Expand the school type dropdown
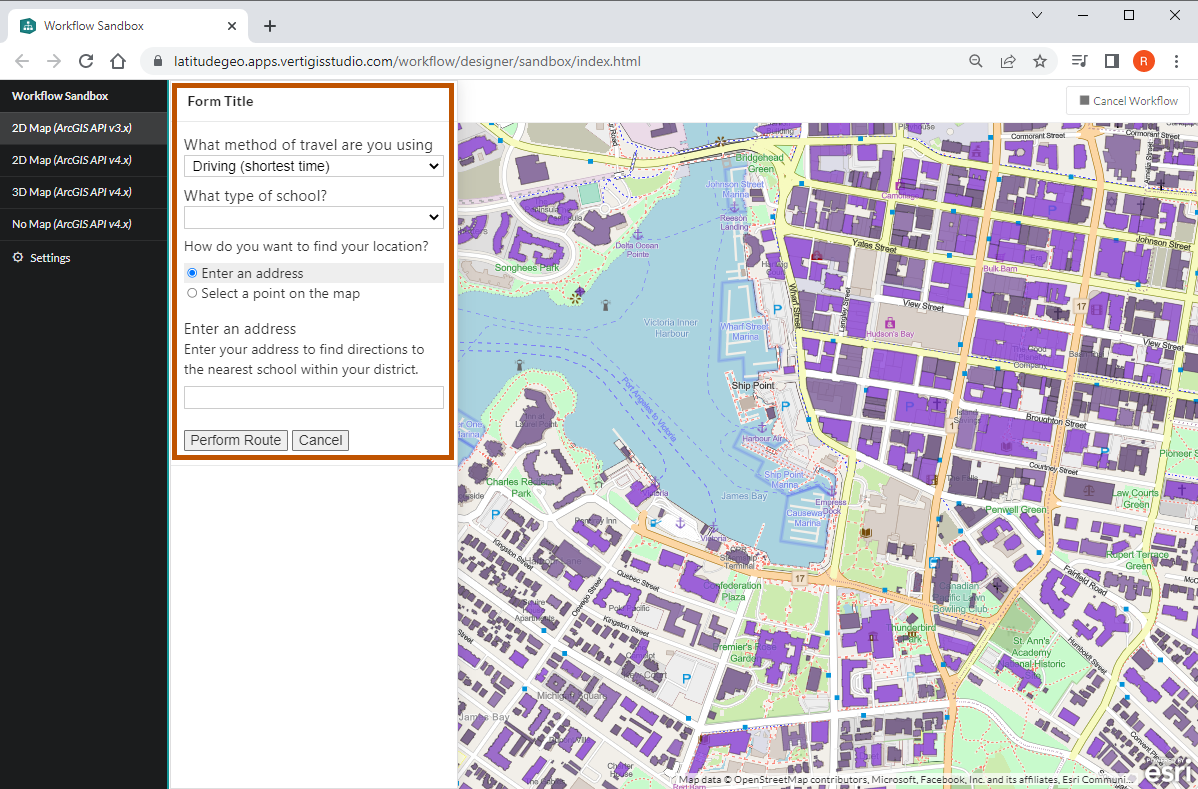 click(313, 217)
